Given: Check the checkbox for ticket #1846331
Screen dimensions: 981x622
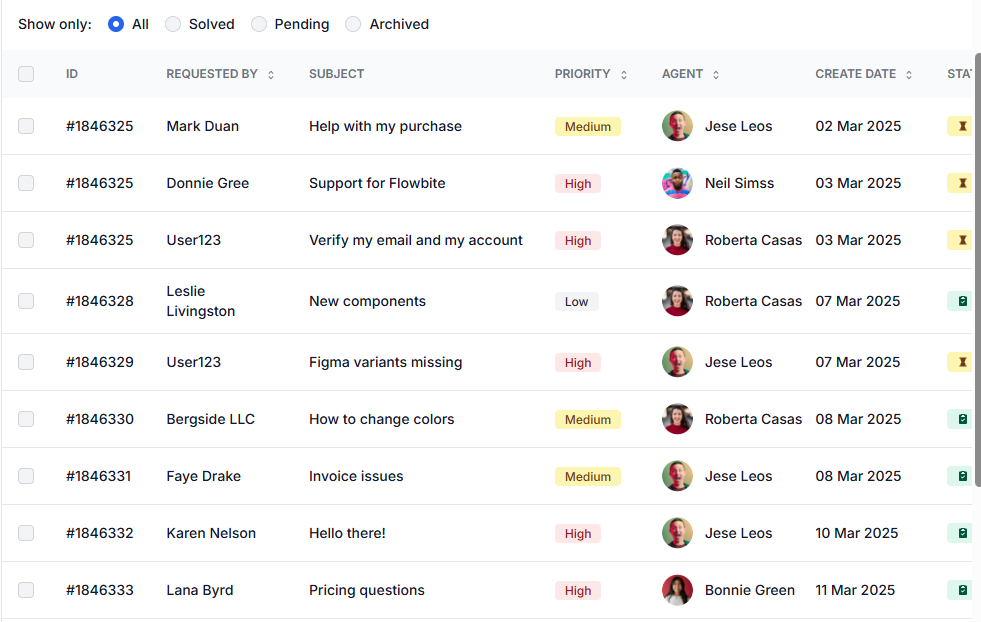Looking at the screenshot, I should click(26, 476).
